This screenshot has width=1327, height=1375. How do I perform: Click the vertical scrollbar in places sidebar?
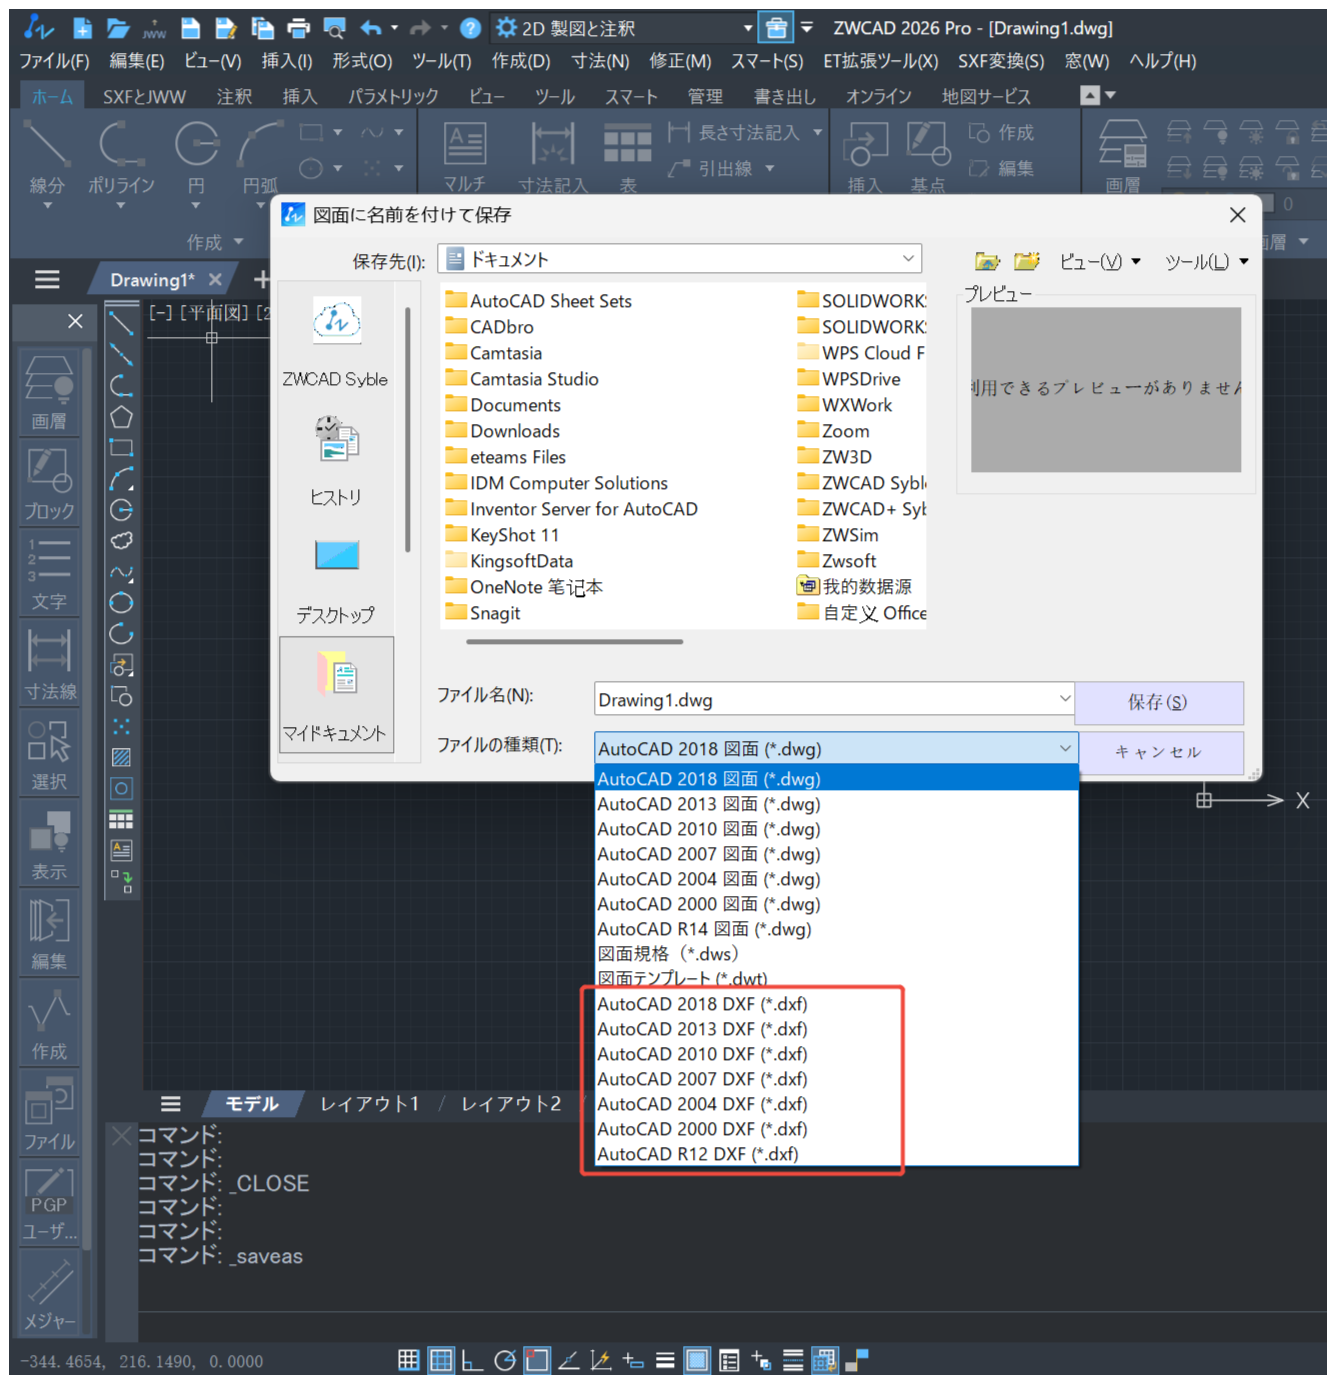407,430
